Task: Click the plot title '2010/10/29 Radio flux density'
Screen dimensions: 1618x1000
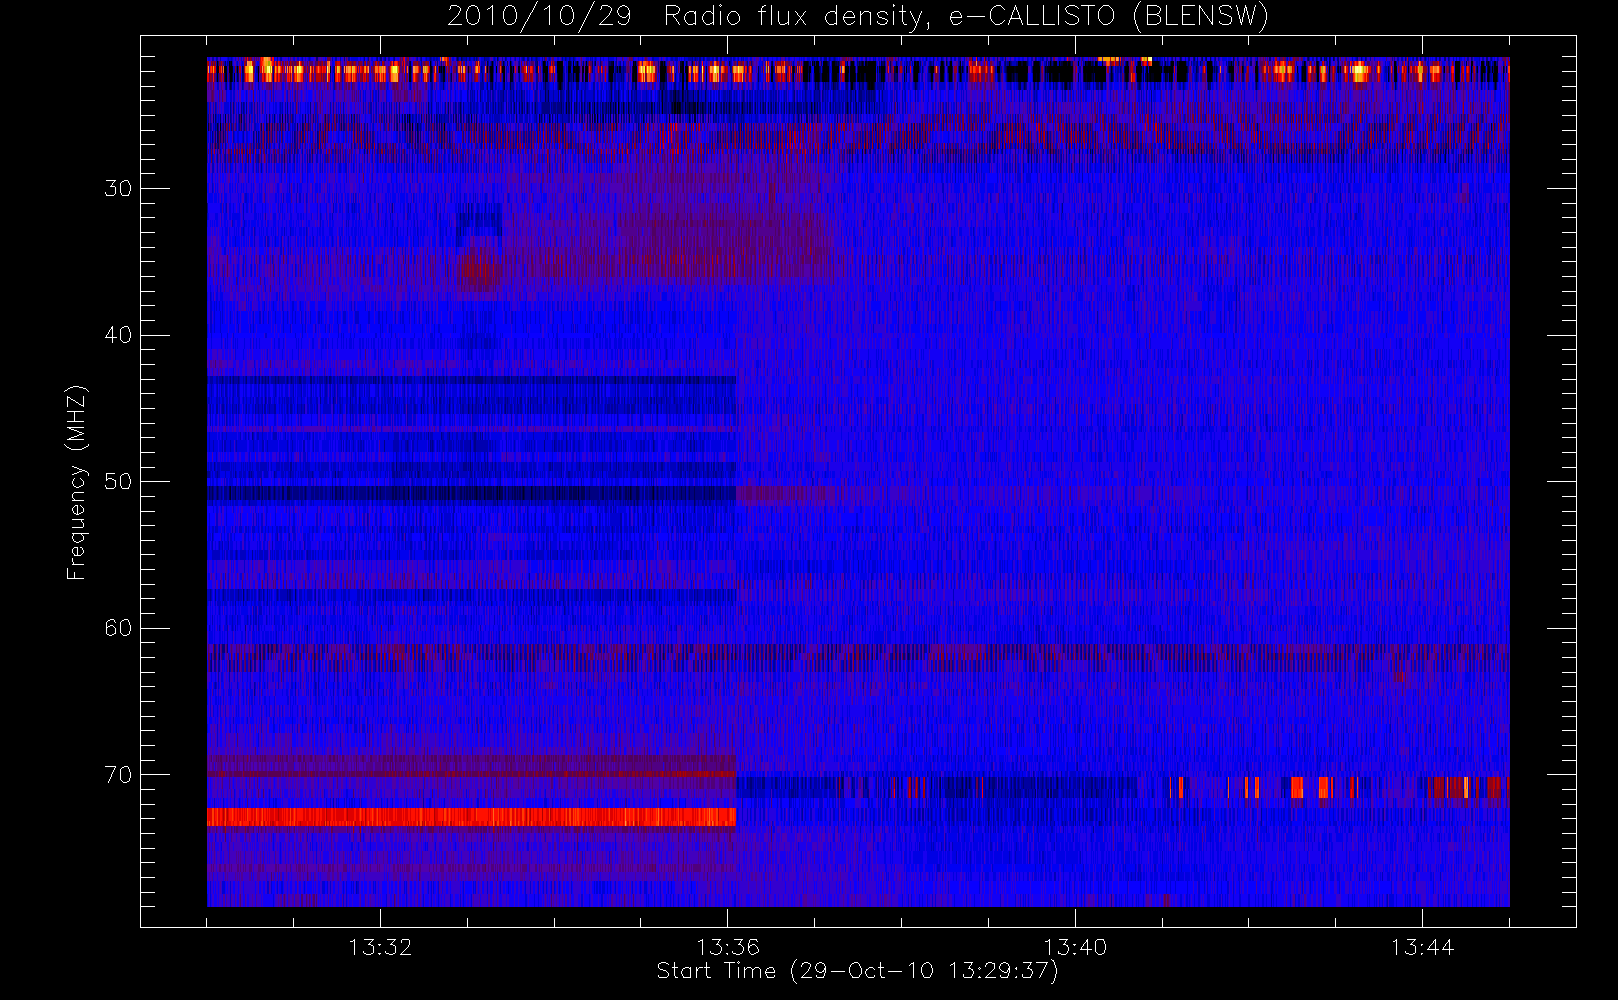Action: [857, 17]
